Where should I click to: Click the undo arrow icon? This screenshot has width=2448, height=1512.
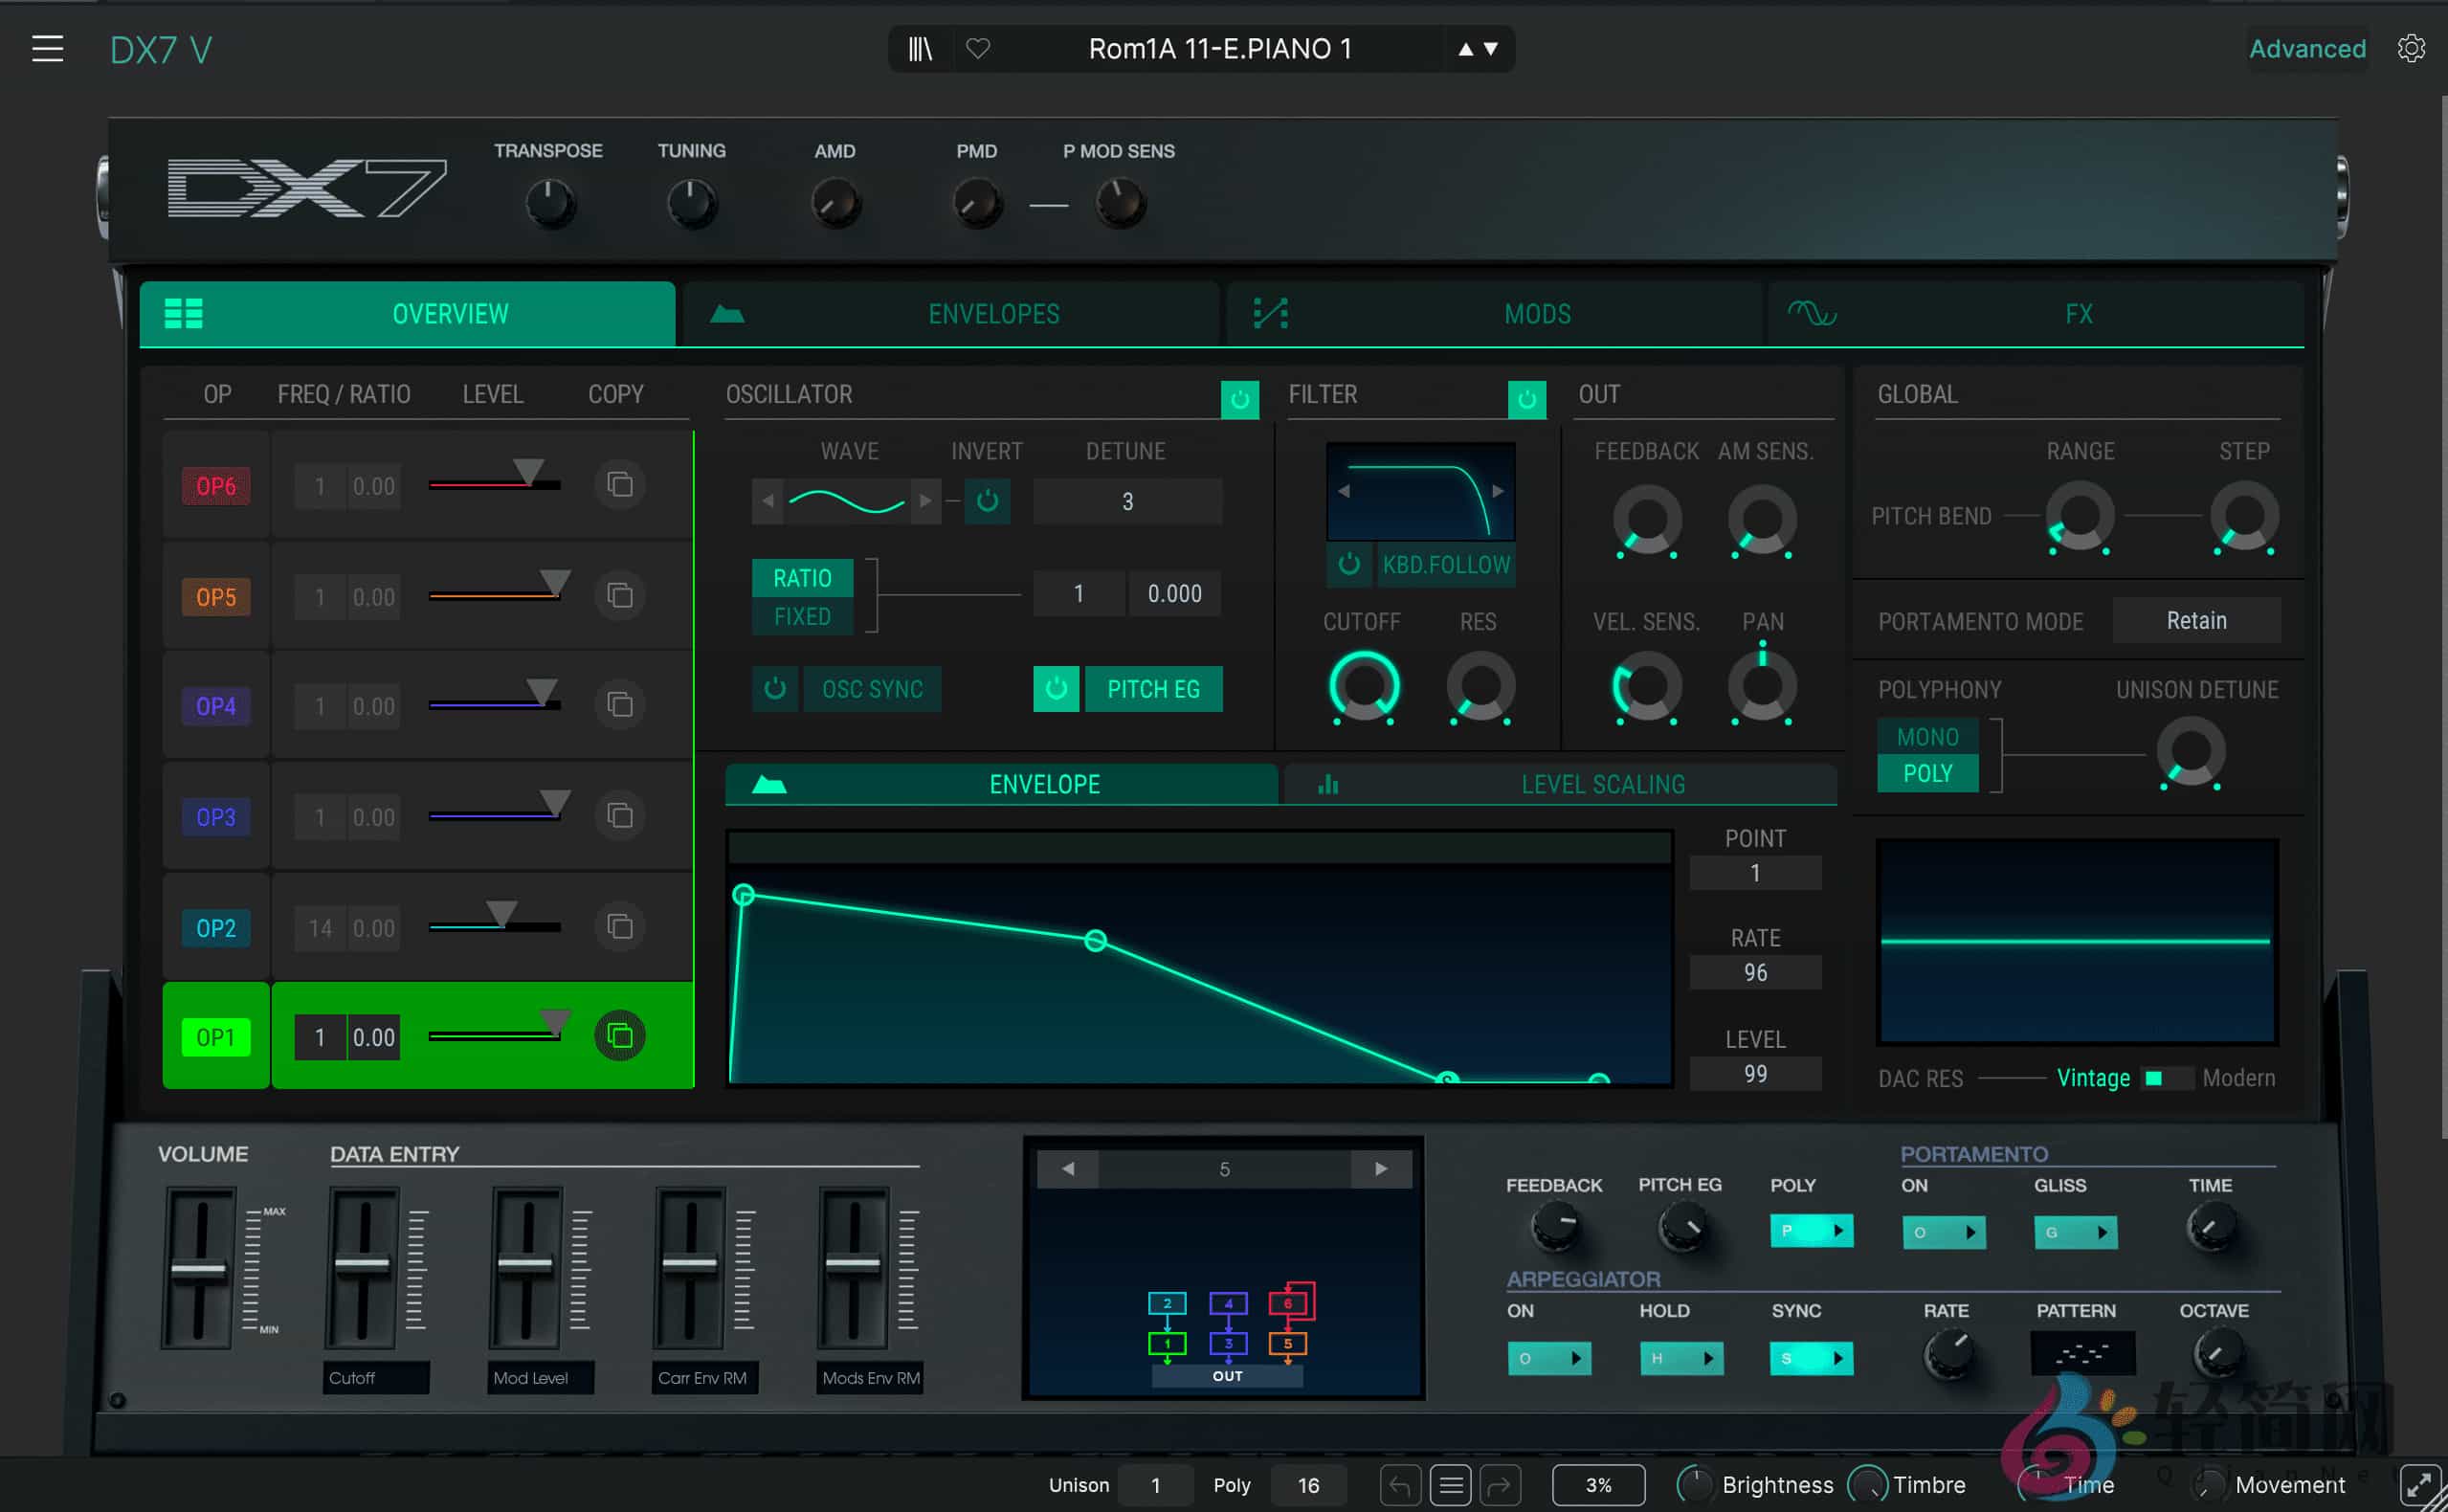coord(1400,1485)
